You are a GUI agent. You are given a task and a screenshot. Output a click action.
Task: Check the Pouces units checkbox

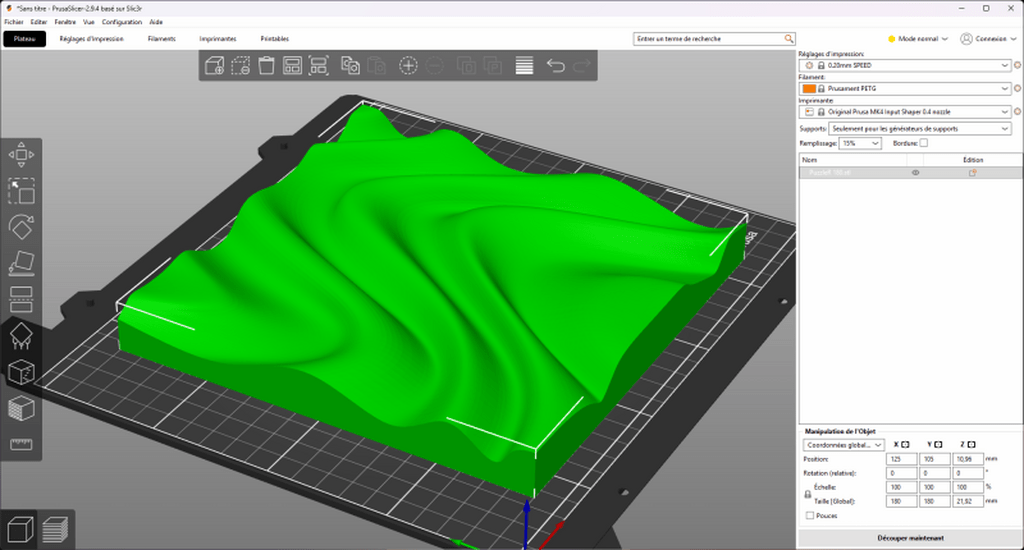[x=809, y=516]
